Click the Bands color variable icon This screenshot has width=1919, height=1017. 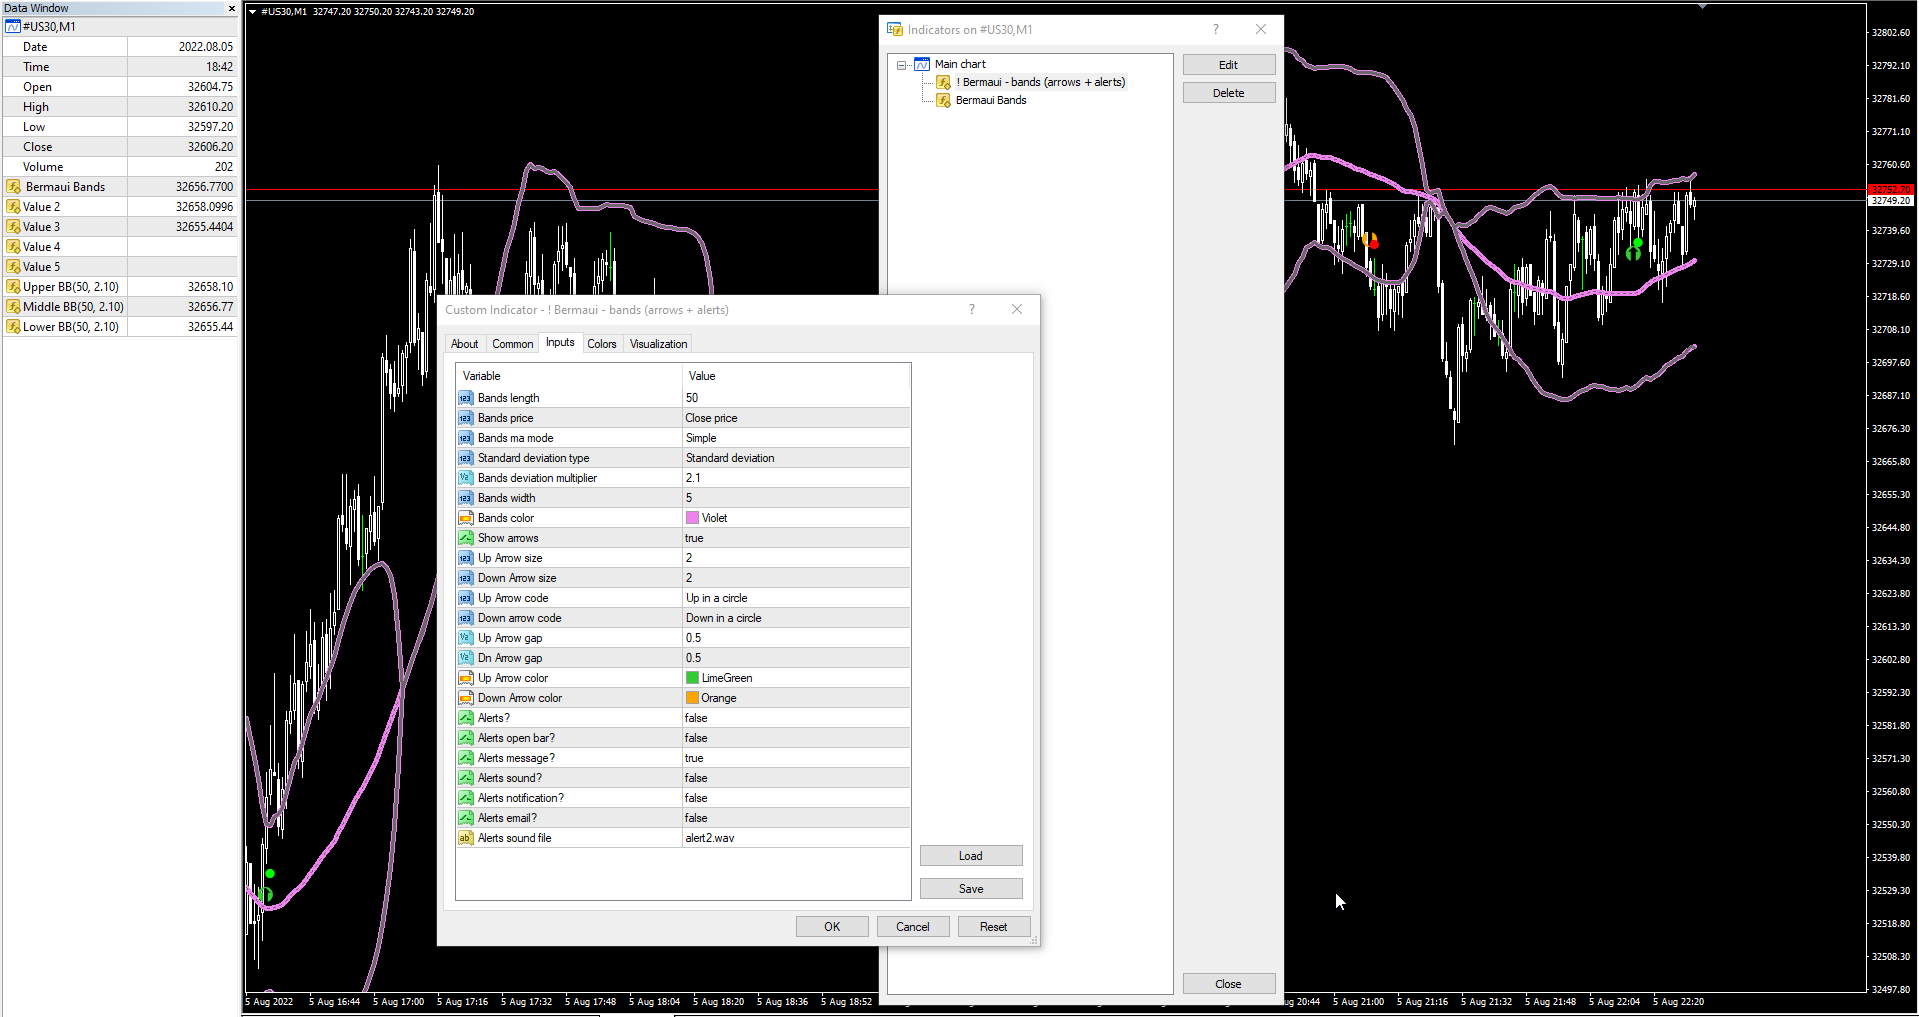pyautogui.click(x=465, y=518)
